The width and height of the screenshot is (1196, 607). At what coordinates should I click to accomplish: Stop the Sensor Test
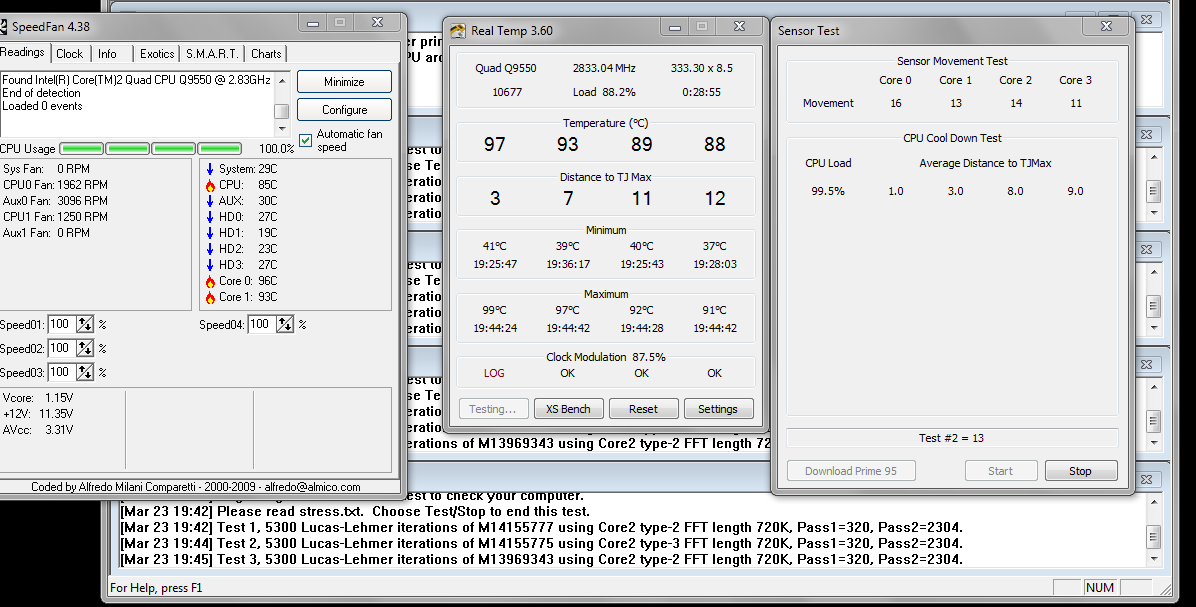[1080, 471]
